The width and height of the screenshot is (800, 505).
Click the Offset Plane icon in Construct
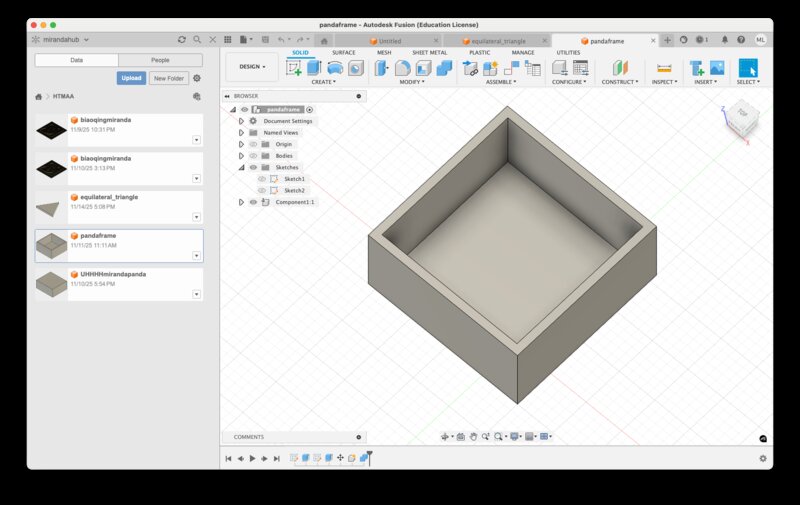pos(620,68)
